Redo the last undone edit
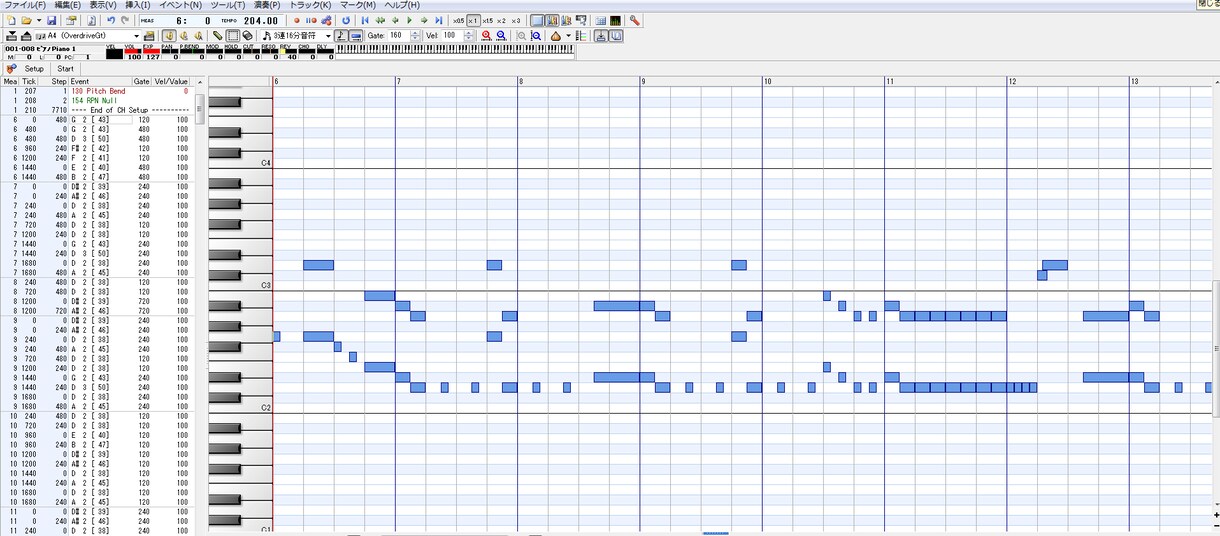This screenshot has height=536, width=1220. [125, 20]
